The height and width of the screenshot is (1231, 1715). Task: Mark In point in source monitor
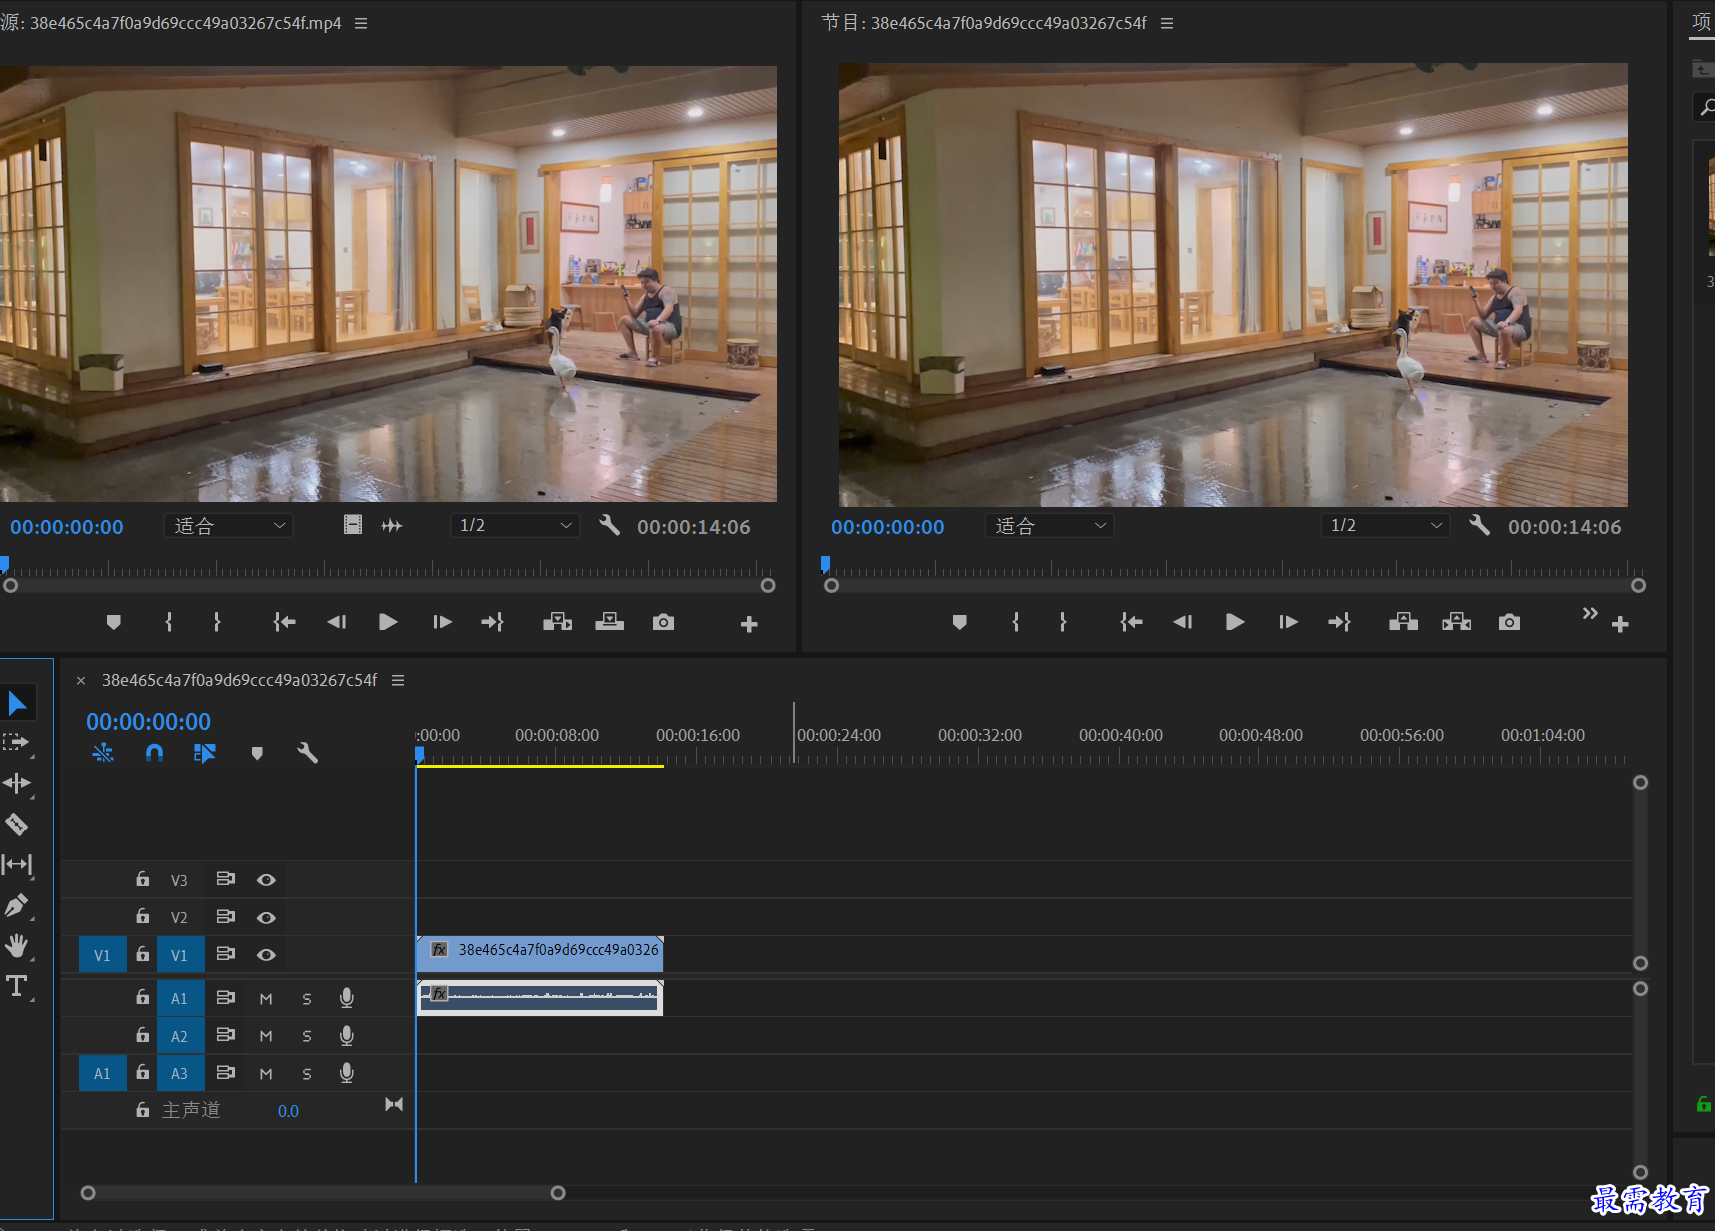(x=168, y=622)
